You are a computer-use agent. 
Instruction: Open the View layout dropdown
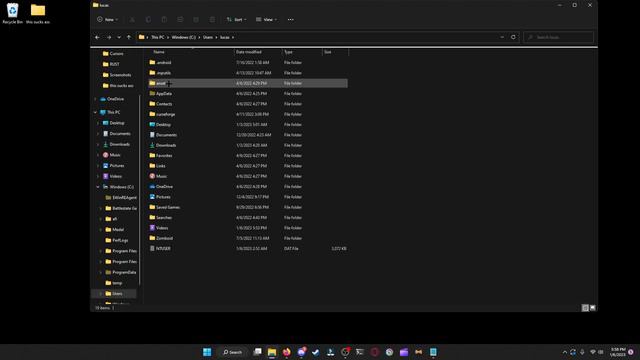click(266, 20)
